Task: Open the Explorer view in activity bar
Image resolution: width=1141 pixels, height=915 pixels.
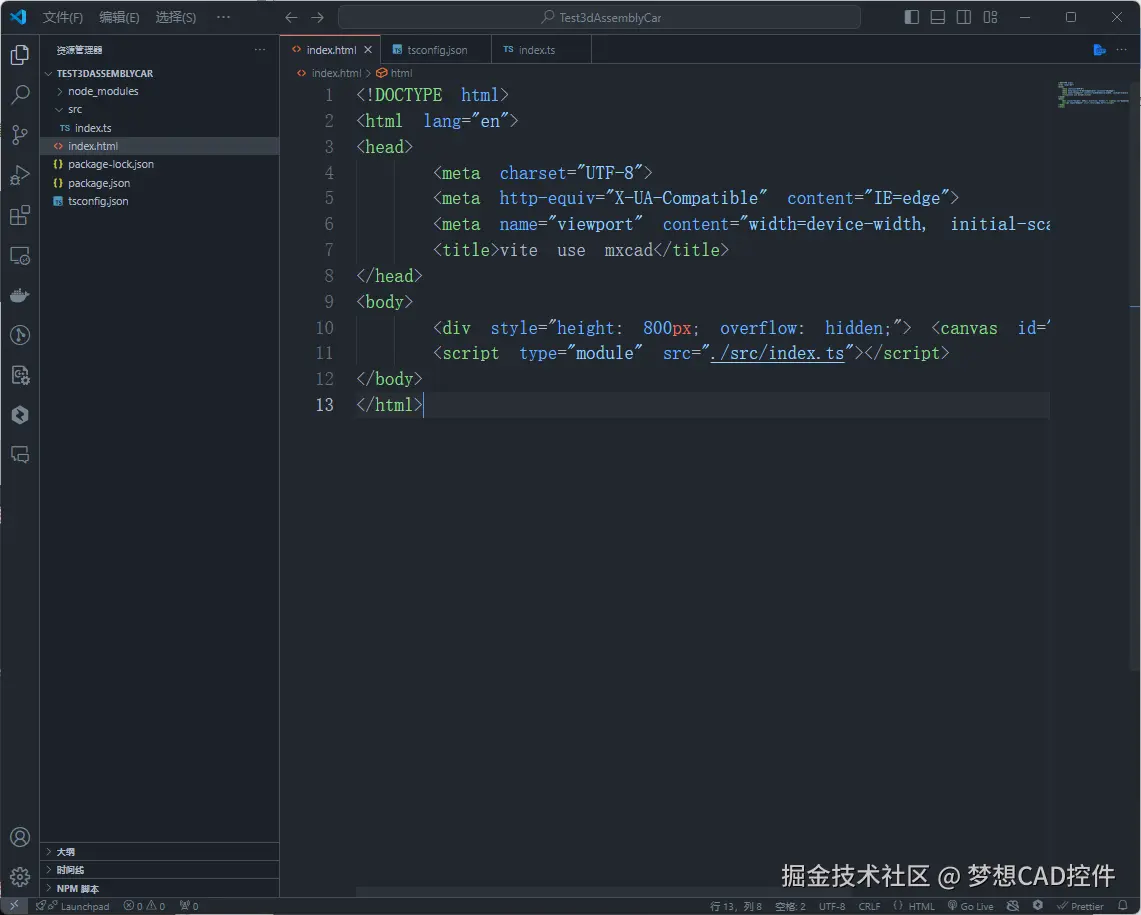Action: coord(20,55)
